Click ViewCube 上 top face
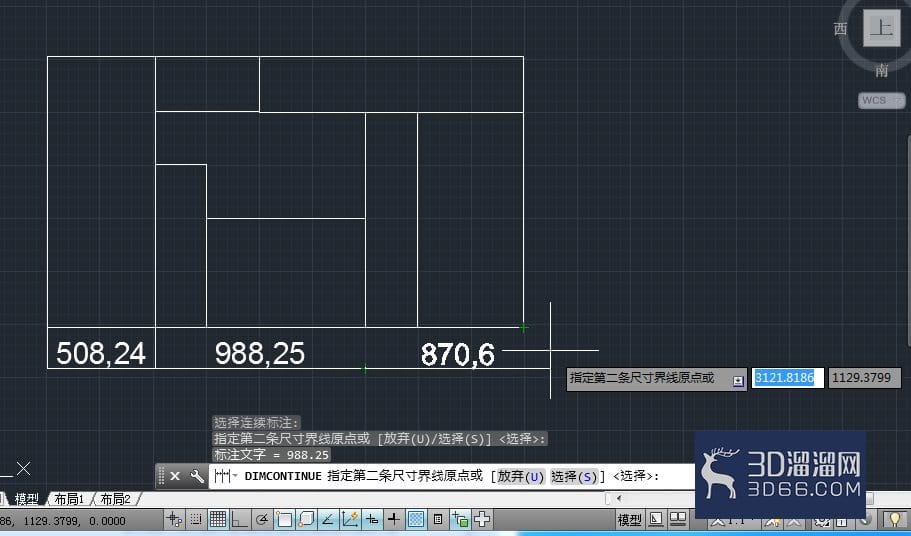 (x=881, y=28)
